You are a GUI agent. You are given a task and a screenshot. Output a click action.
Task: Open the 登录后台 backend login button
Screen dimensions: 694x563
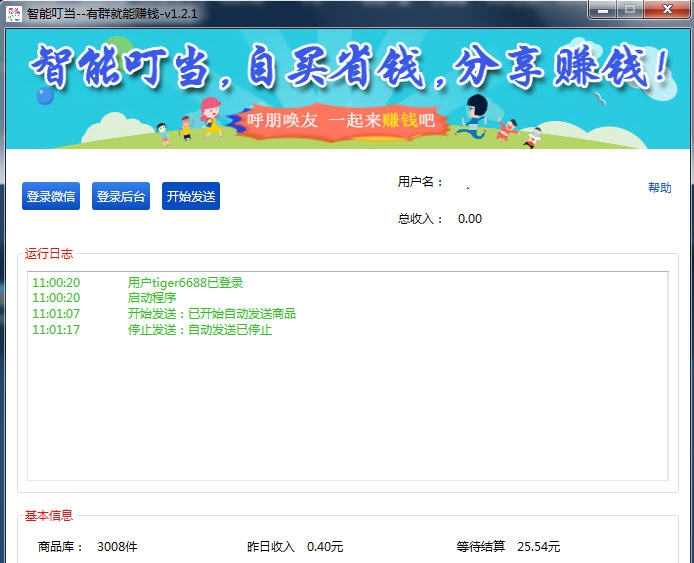[121, 196]
